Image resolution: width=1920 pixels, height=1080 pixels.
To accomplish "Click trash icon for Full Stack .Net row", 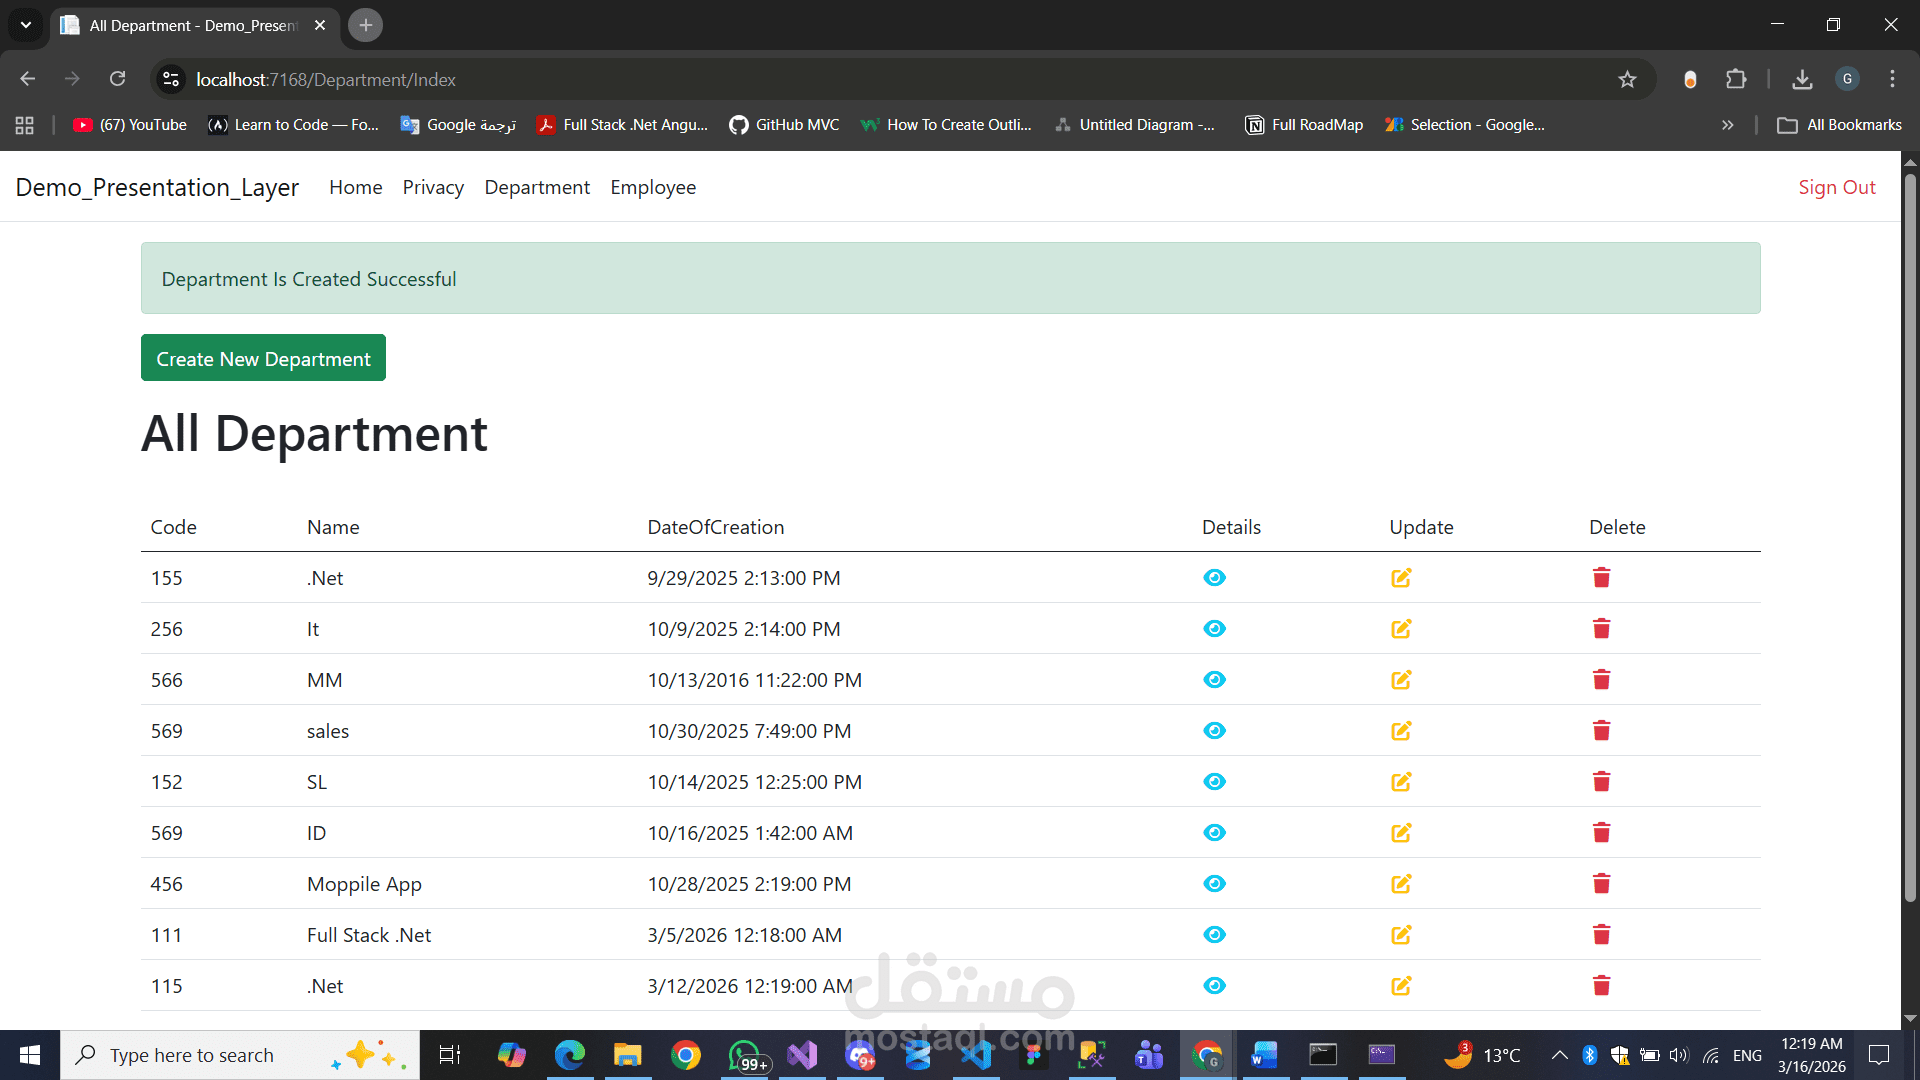I will pyautogui.click(x=1601, y=935).
